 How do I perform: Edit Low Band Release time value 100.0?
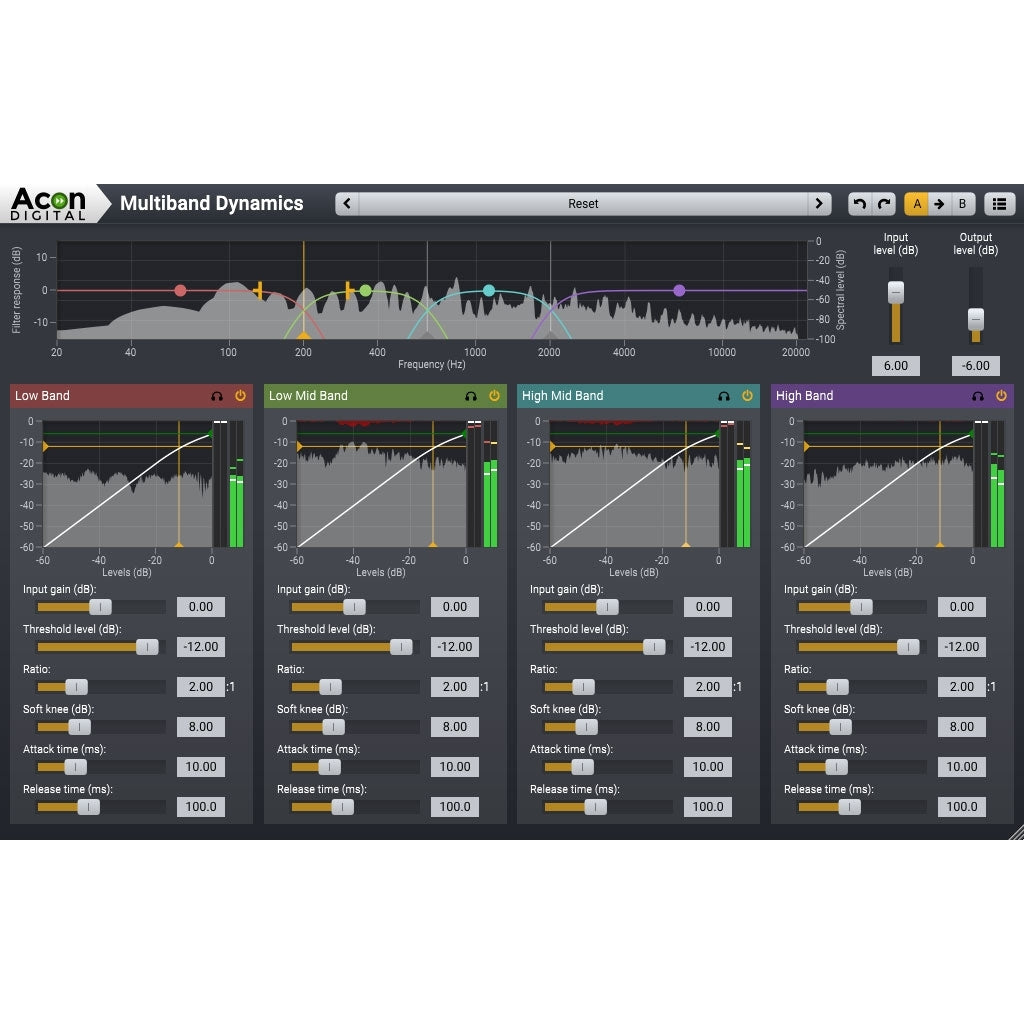point(201,807)
